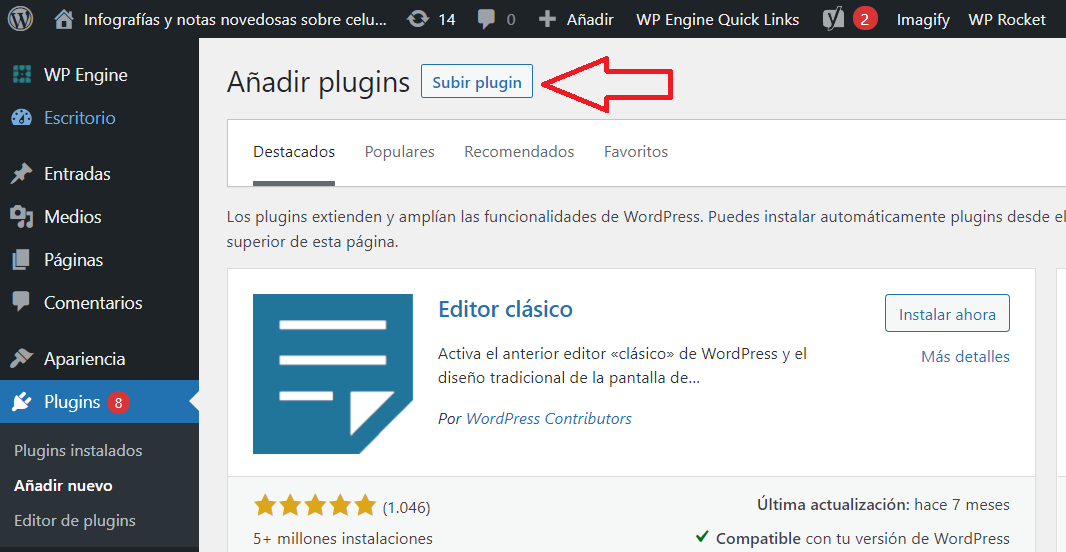1066x552 pixels.
Task: Click the Editor clásico plugin thumbnail
Action: pos(332,374)
